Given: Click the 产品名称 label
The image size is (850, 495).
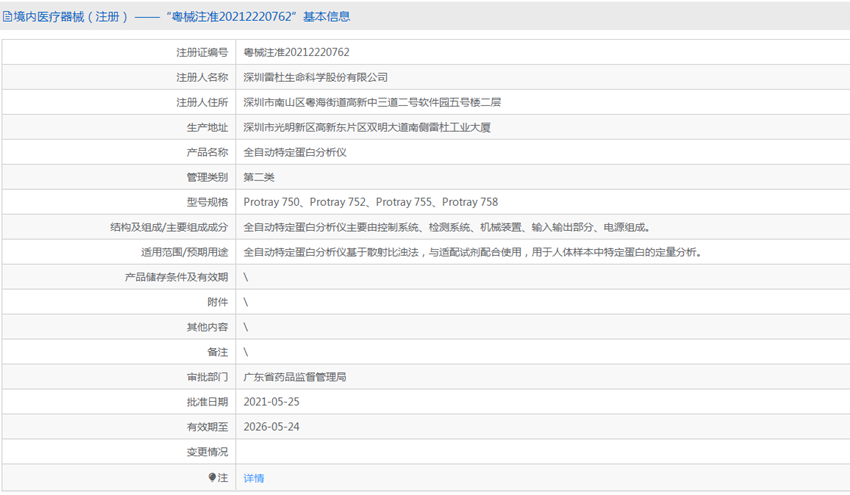Looking at the screenshot, I should (207, 152).
